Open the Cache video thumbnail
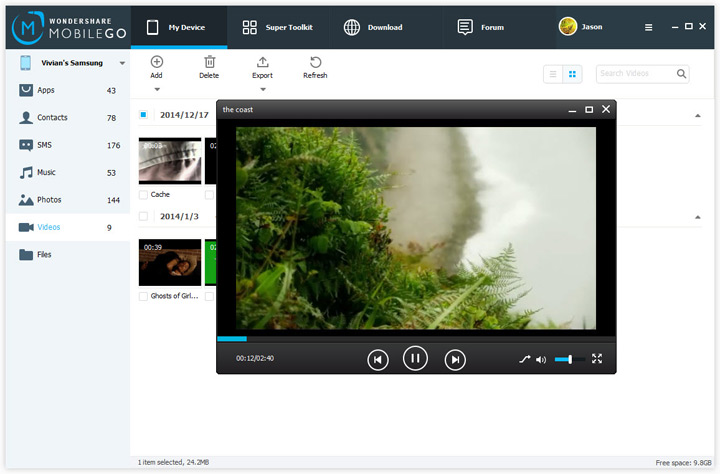 pyautogui.click(x=170, y=161)
